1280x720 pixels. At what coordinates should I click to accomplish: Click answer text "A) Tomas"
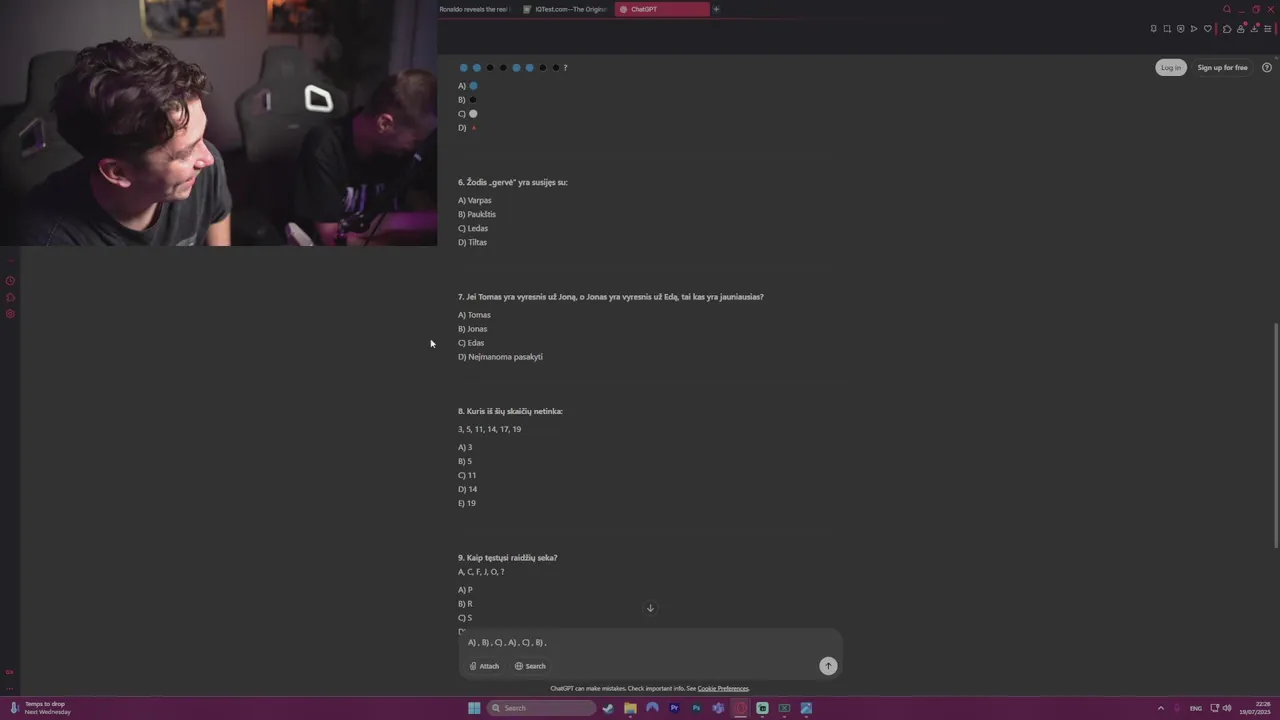(x=474, y=315)
